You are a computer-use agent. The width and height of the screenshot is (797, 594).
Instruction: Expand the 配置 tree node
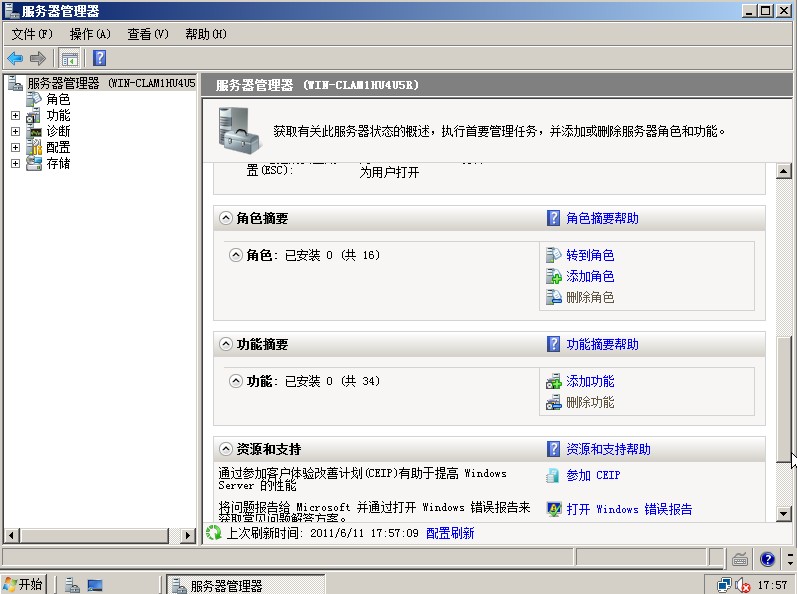15,147
